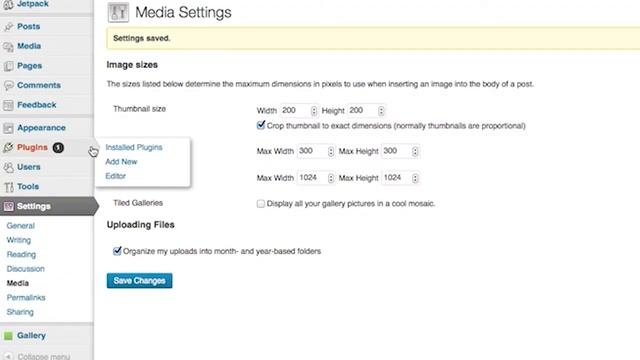Click the Jetpack sidebar icon
Image resolution: width=640 pixels, height=360 pixels.
tap(8, 5)
